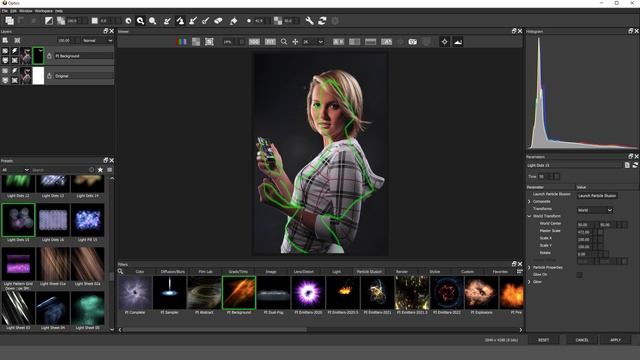Viewport: 640px width, 360px height.
Task: Click the RESET button
Action: 543,340
